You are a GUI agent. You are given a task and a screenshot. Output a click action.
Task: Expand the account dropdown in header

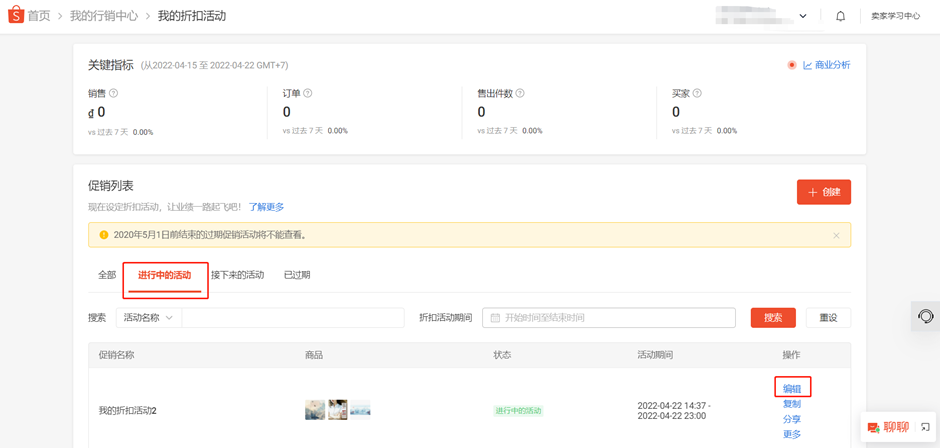[x=802, y=17]
